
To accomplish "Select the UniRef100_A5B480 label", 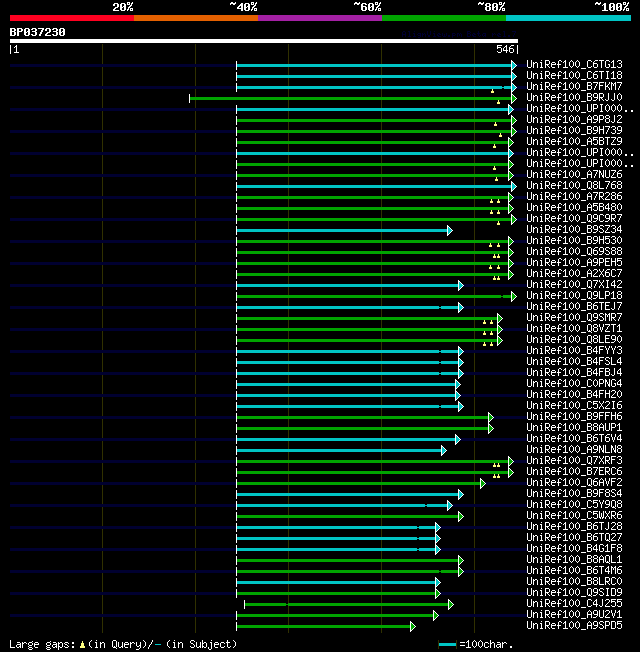I will click(x=574, y=207).
